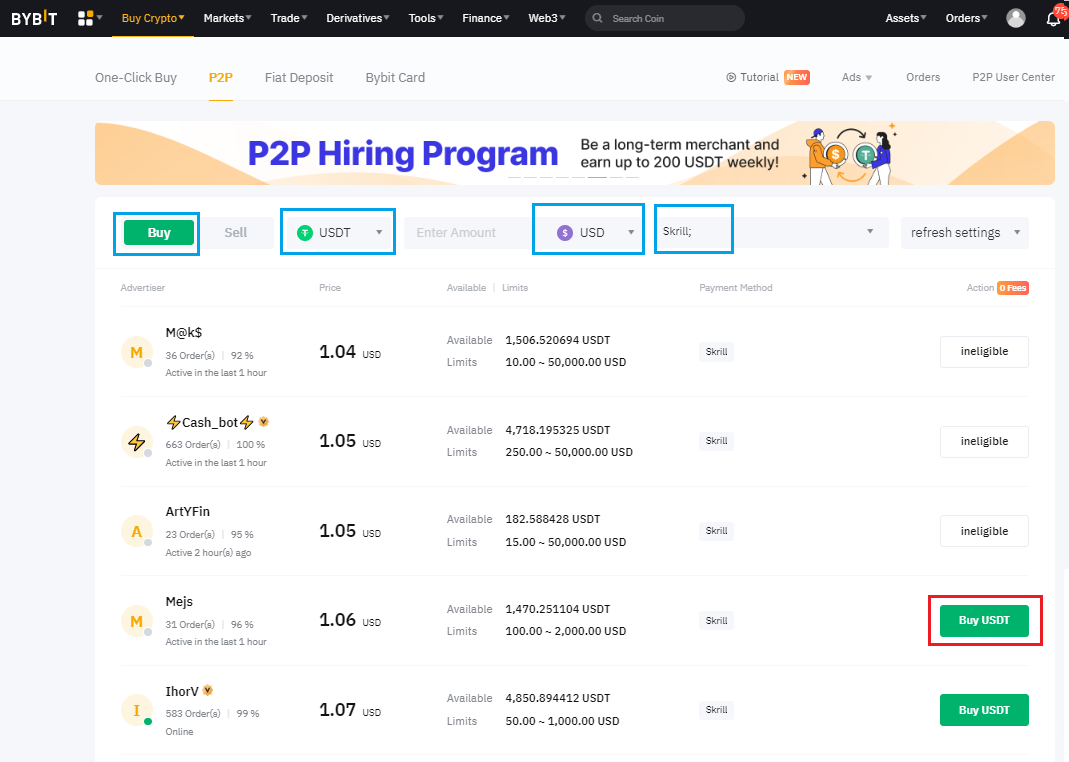The height and width of the screenshot is (762, 1069).
Task: Open advertiser Mejs profile name
Action: [x=179, y=602]
